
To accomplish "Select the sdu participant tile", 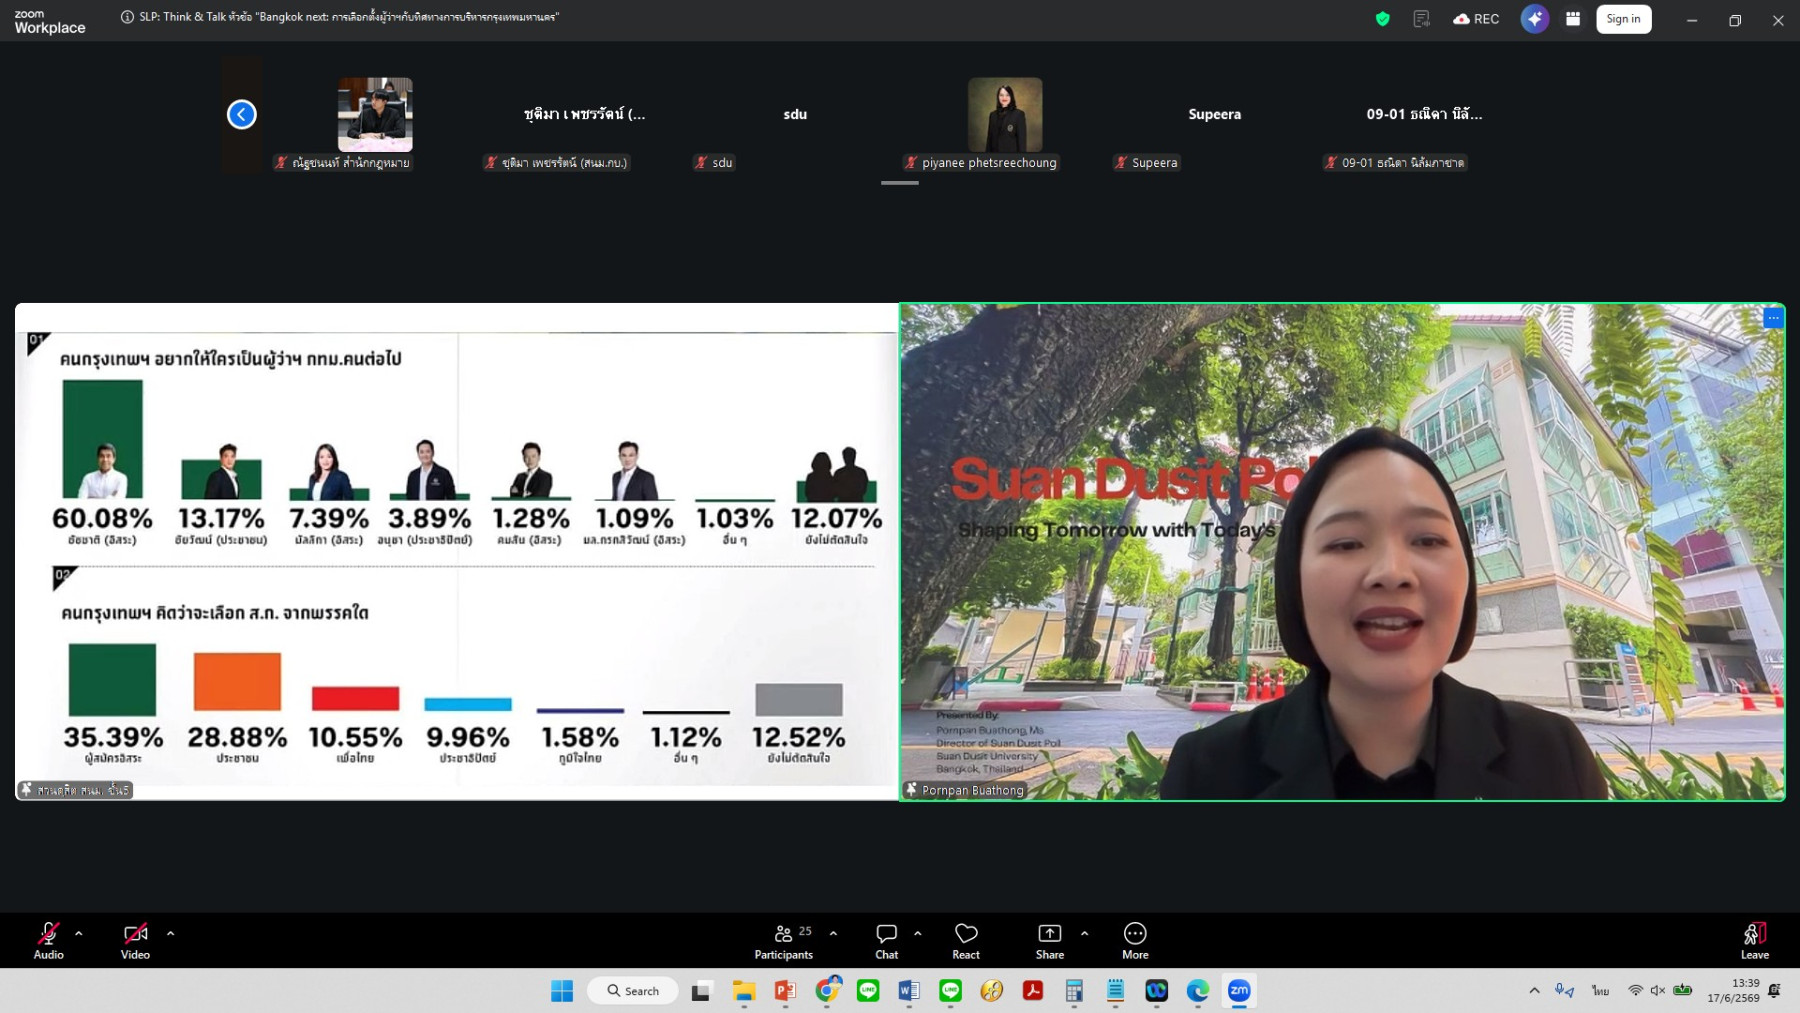I will [795, 114].
